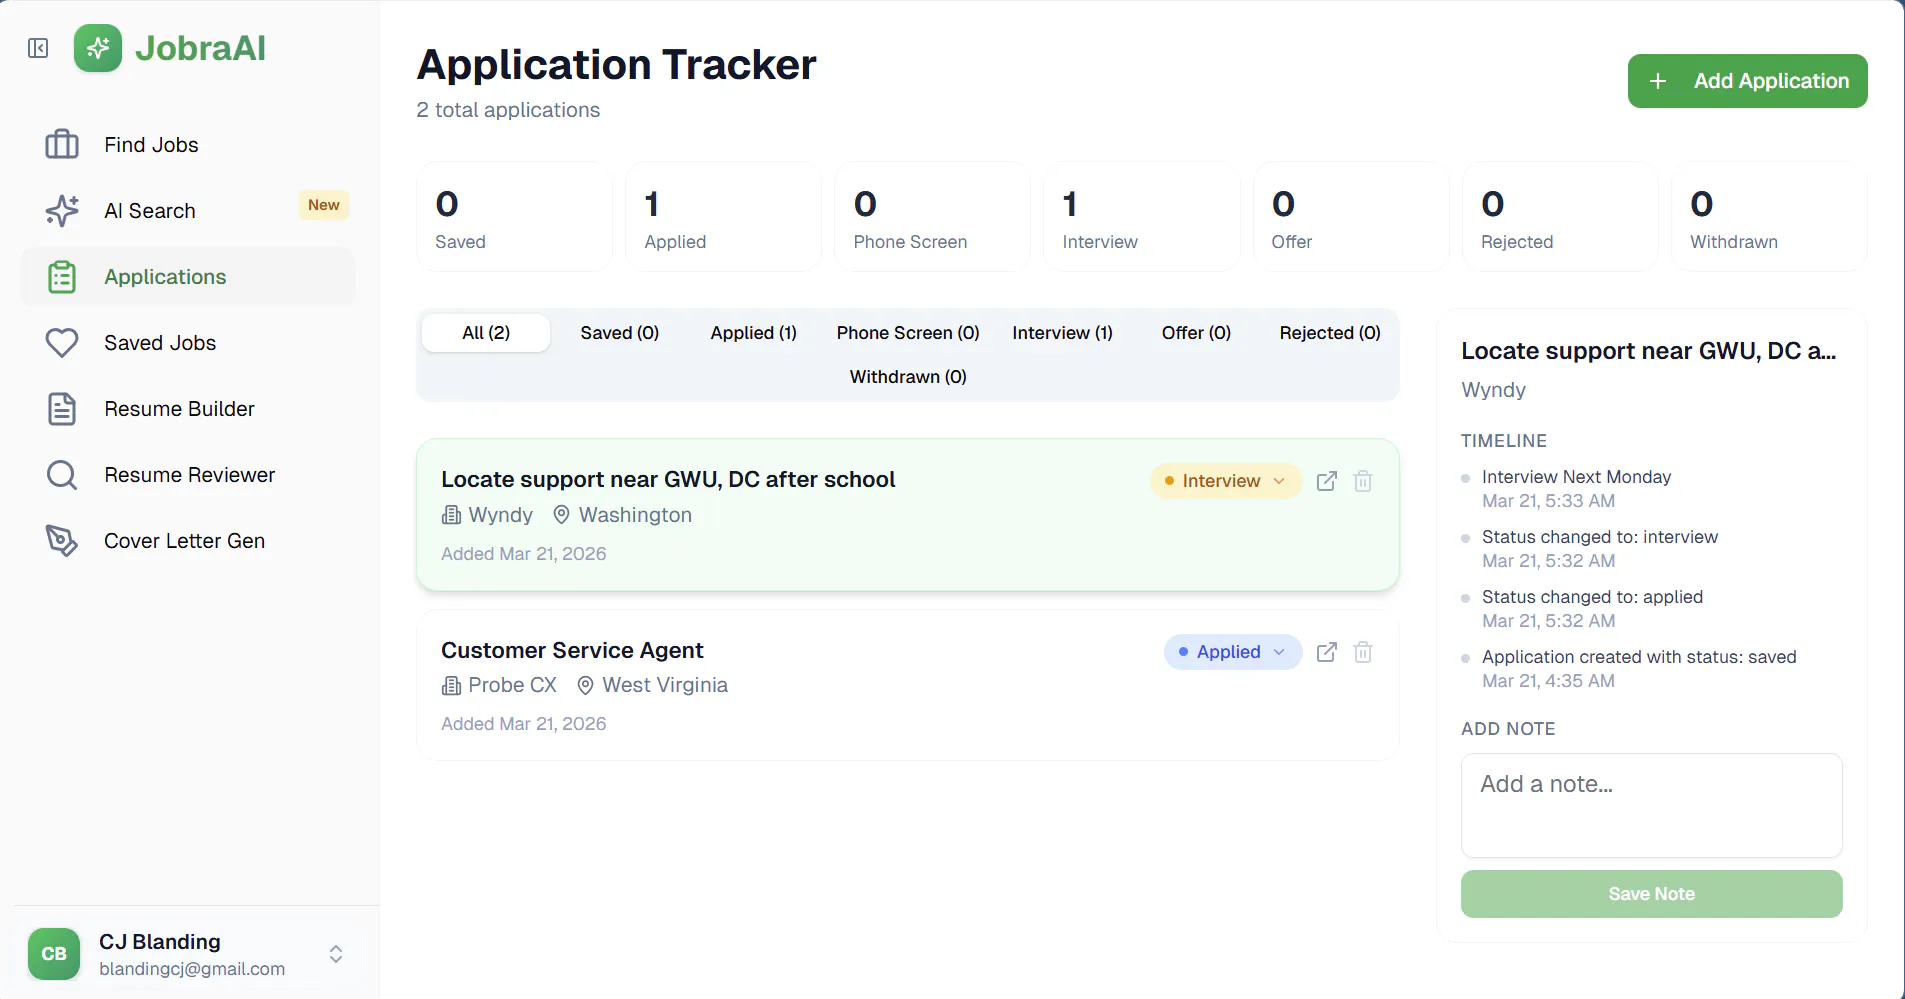The height and width of the screenshot is (999, 1905).
Task: Click the location pin beside Washington
Action: tap(562, 515)
